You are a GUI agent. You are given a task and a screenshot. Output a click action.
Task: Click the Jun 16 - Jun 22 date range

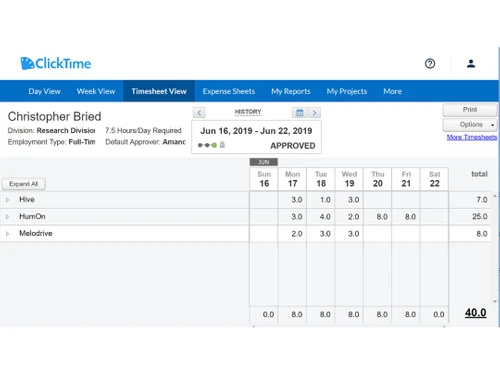(256, 131)
